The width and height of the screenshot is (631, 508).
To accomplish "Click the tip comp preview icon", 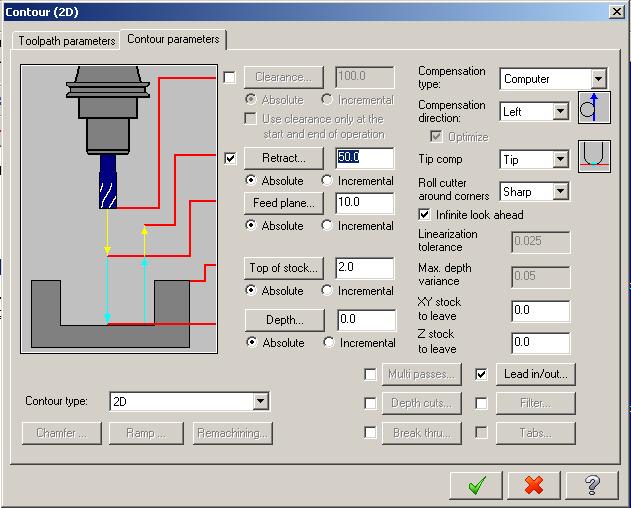I will pos(594,157).
